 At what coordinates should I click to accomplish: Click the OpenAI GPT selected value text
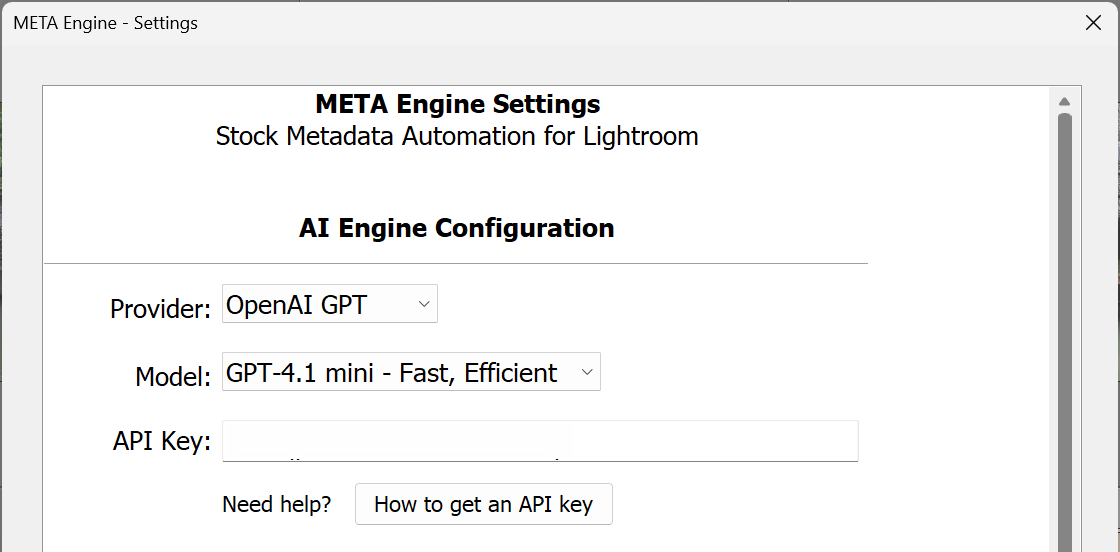296,305
